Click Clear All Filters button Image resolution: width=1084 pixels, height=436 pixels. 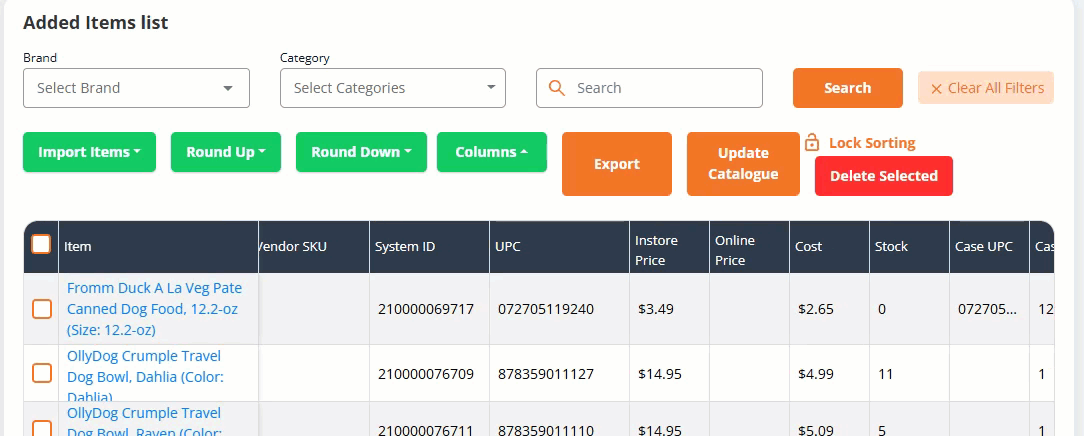(986, 88)
